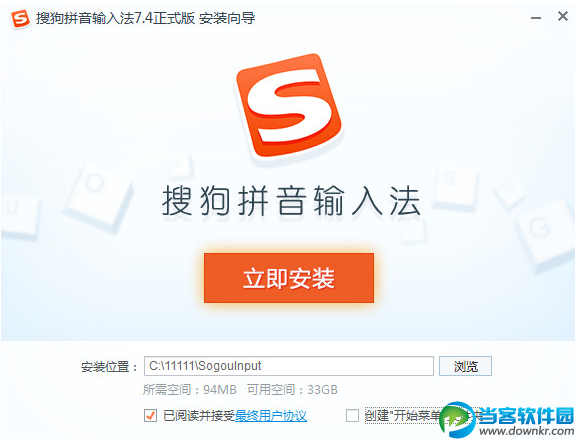Screen dimensions: 575x445
Task: Open the 最终用户协议 link
Action: click(271, 416)
